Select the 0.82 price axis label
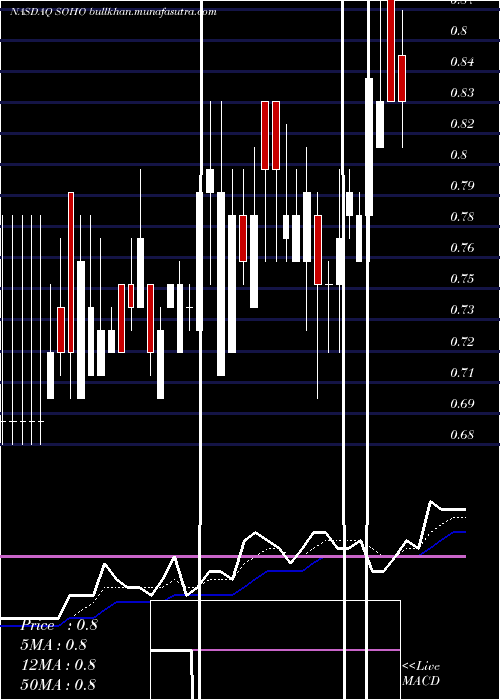This screenshot has height=700, width=500. (462, 124)
